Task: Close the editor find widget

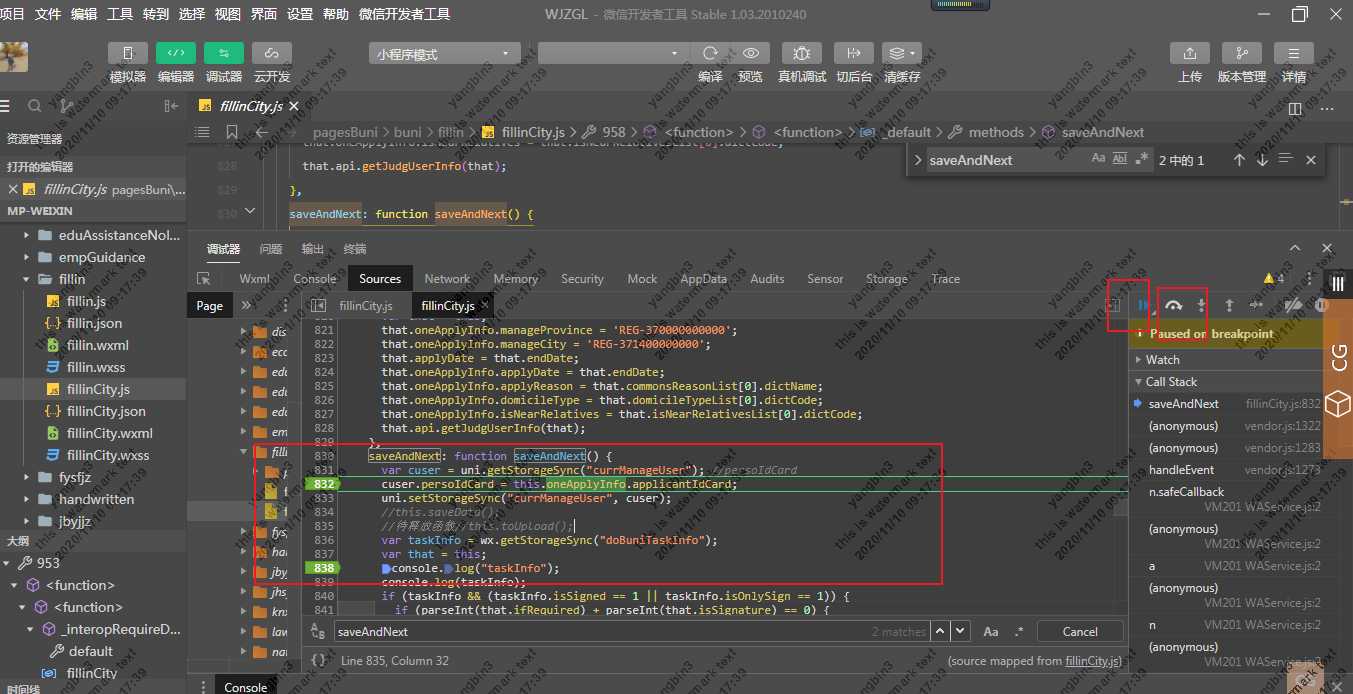Action: coord(1311,159)
